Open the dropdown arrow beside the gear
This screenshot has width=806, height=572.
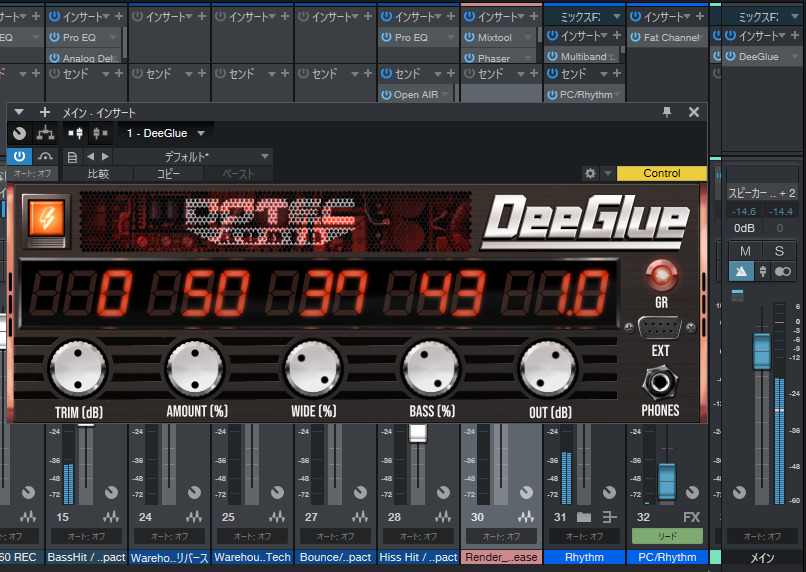tap(608, 173)
